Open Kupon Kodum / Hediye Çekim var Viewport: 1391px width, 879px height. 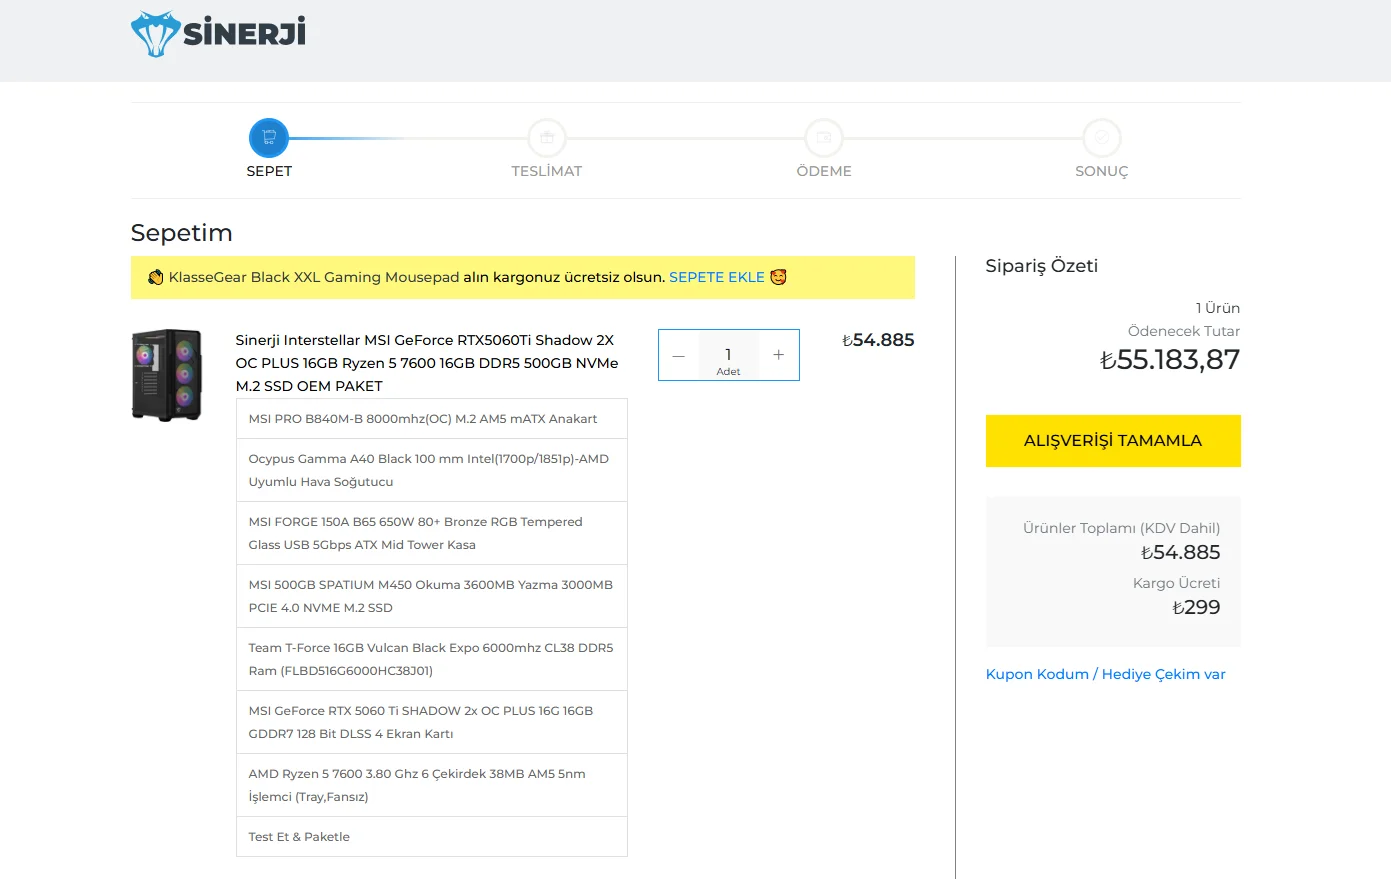[x=1106, y=674]
